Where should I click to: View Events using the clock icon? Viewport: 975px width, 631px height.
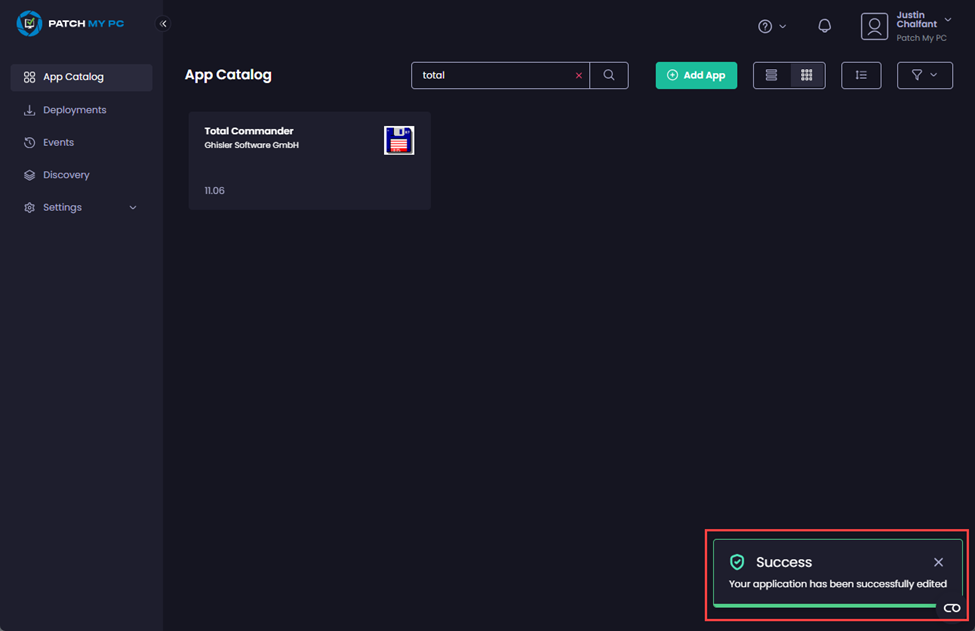(28, 142)
